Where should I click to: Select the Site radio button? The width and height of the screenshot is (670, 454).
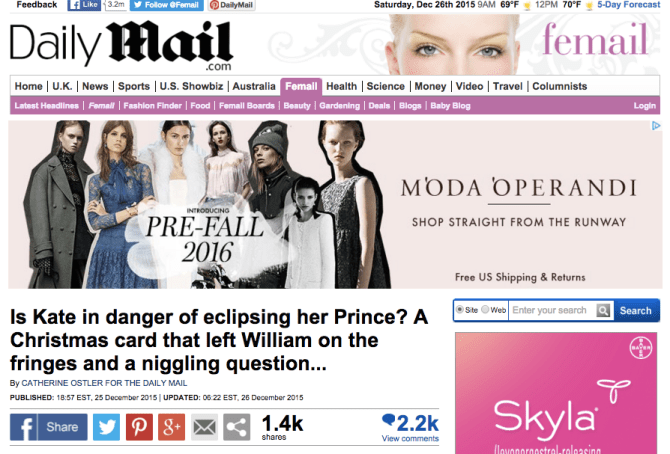click(460, 310)
